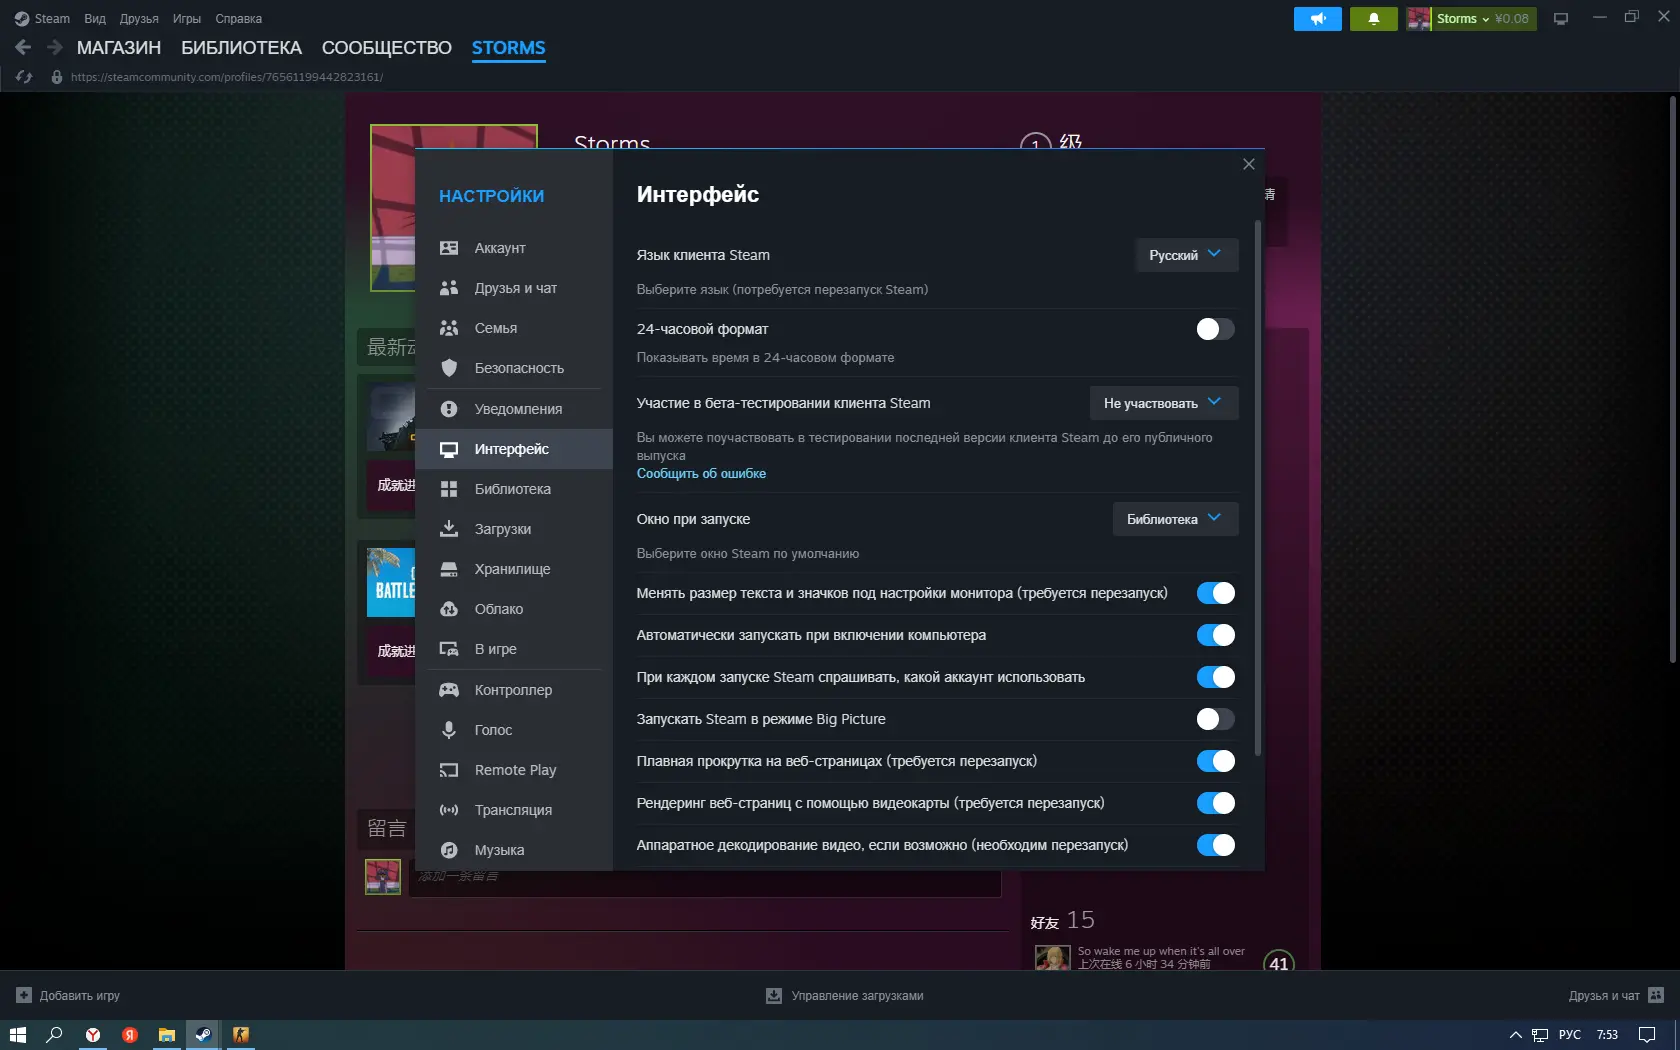Go back with the navigation arrow
This screenshot has height=1050, width=1680.
coord(23,47)
